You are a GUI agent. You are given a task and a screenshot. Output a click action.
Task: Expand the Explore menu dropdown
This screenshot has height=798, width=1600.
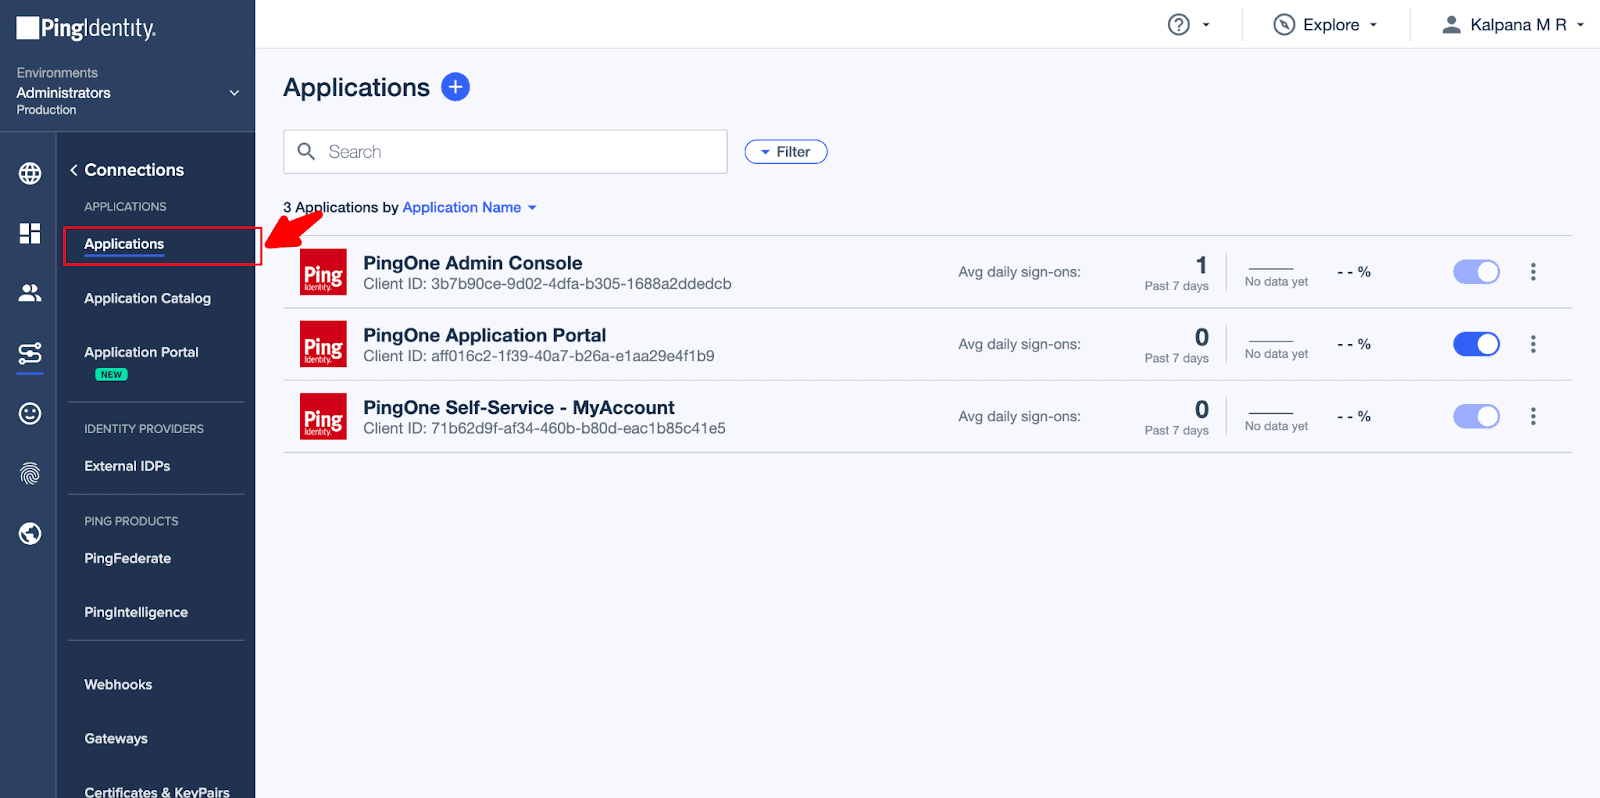pos(1326,25)
